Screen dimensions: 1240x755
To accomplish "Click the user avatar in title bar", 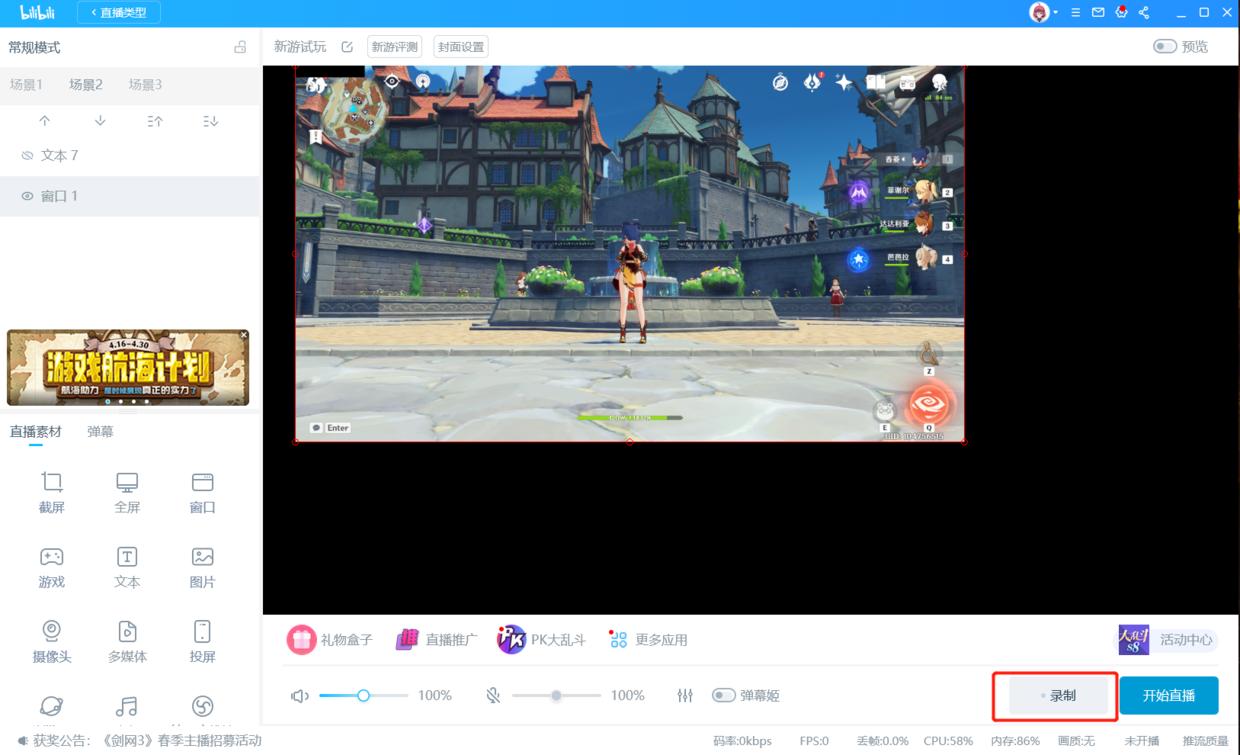I will [x=1040, y=12].
